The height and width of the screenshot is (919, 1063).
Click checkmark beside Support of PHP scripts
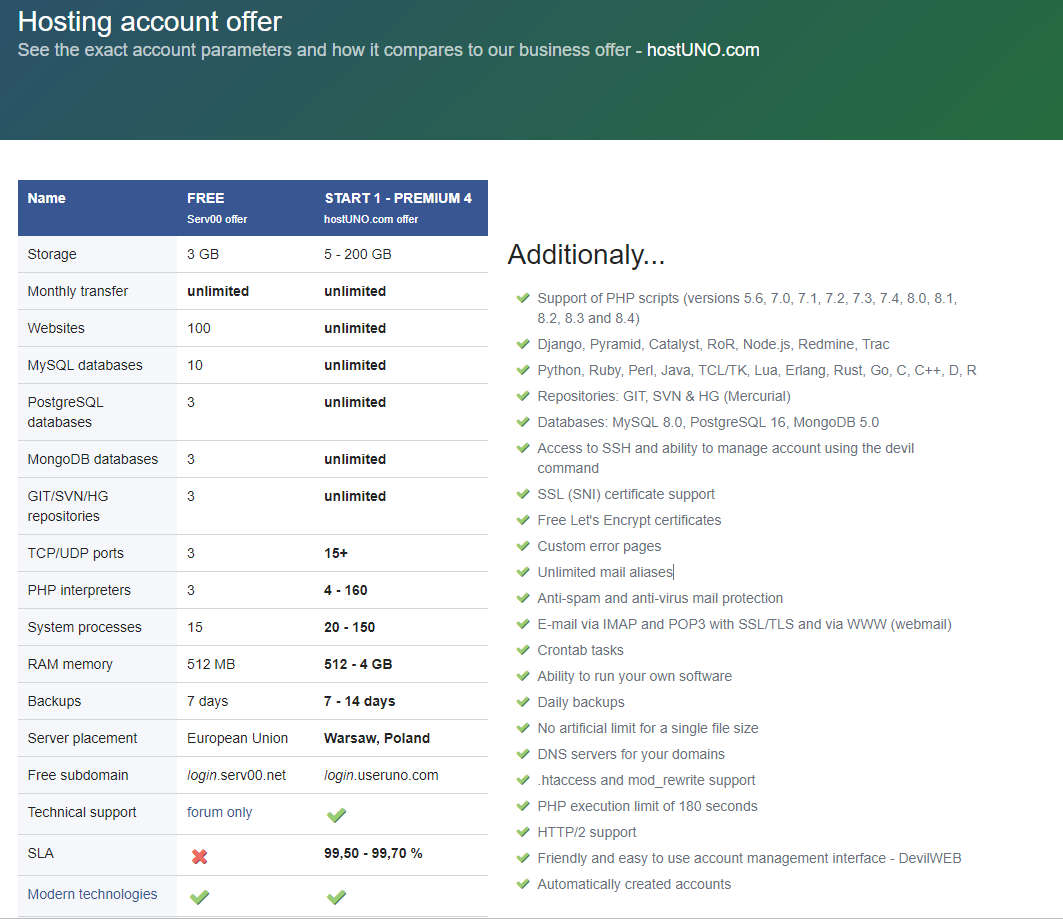(523, 298)
